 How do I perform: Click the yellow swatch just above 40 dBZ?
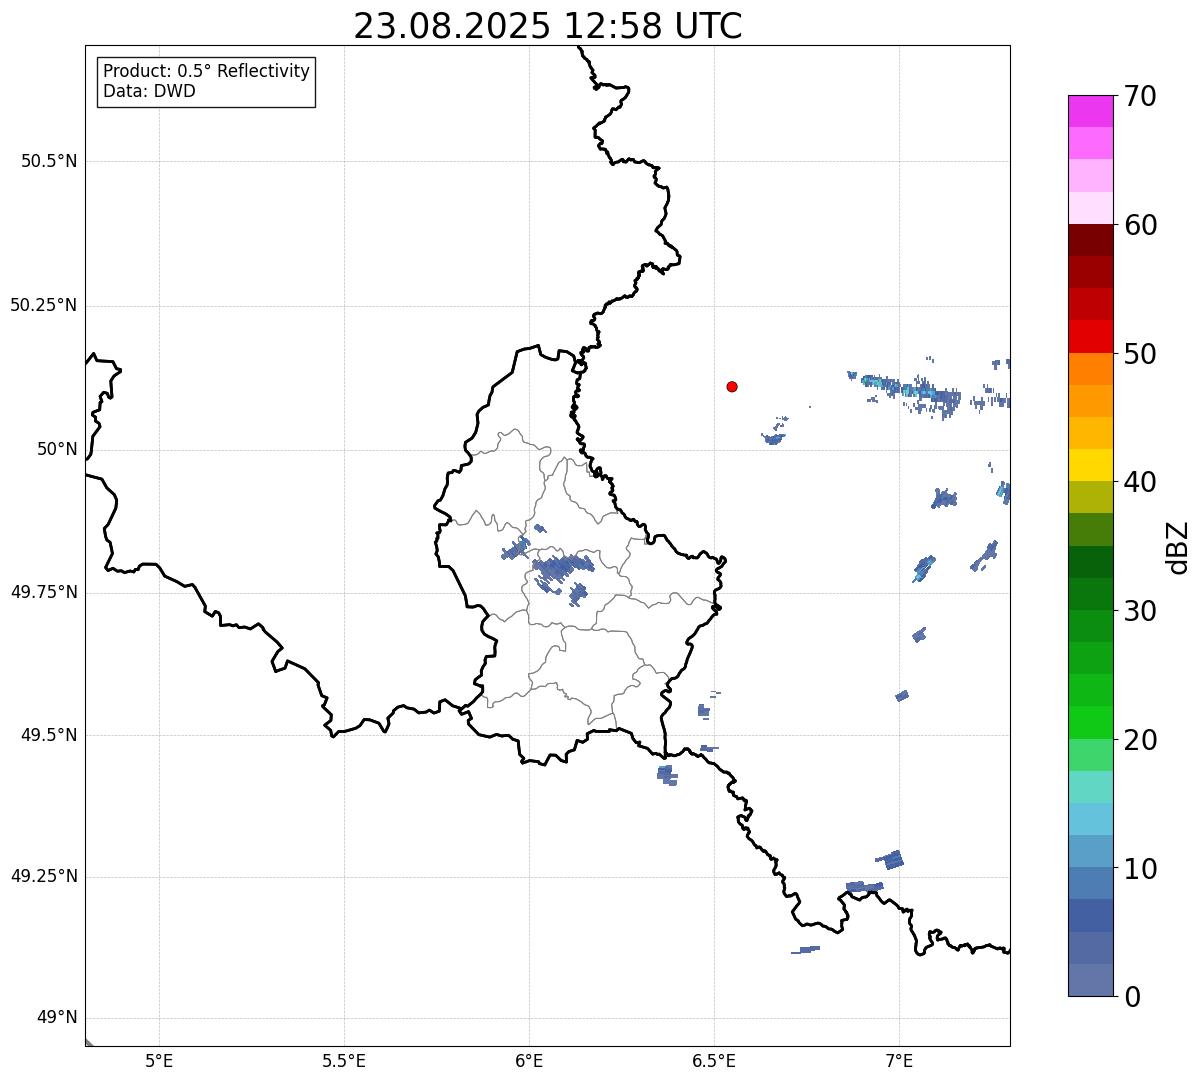point(1091,465)
